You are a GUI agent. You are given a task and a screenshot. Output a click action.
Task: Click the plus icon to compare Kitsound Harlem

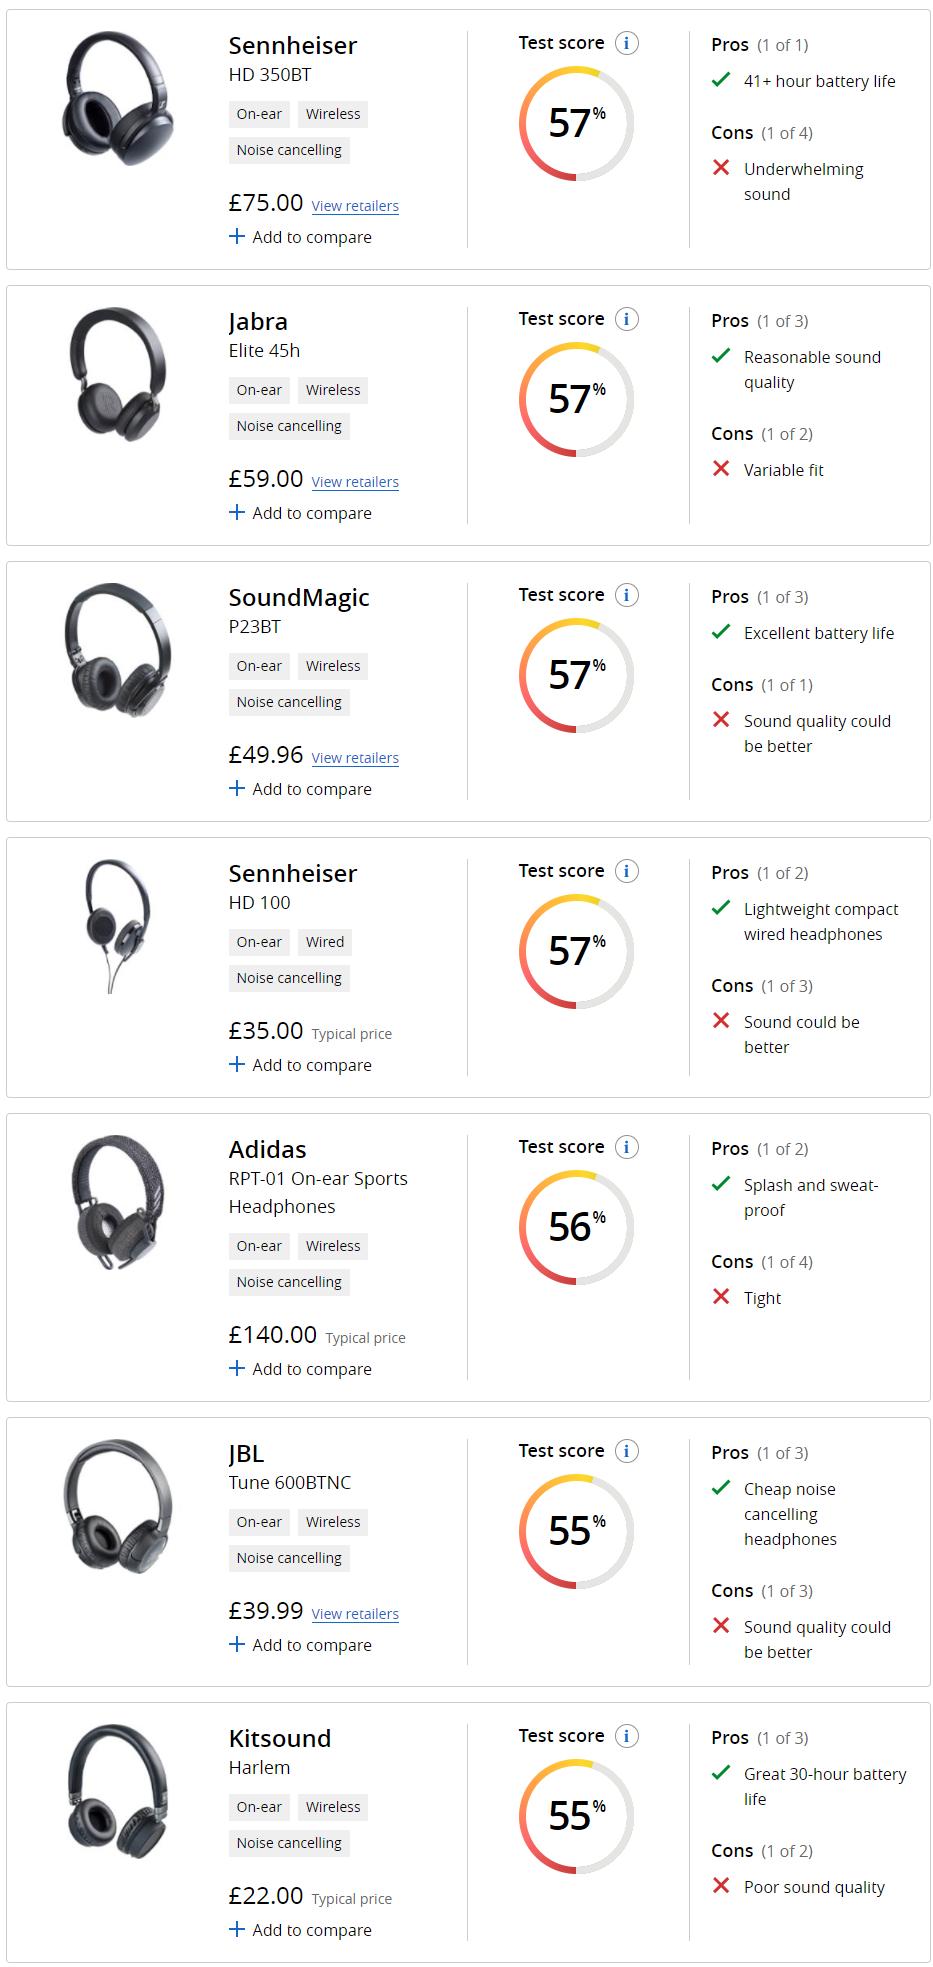[x=237, y=1929]
